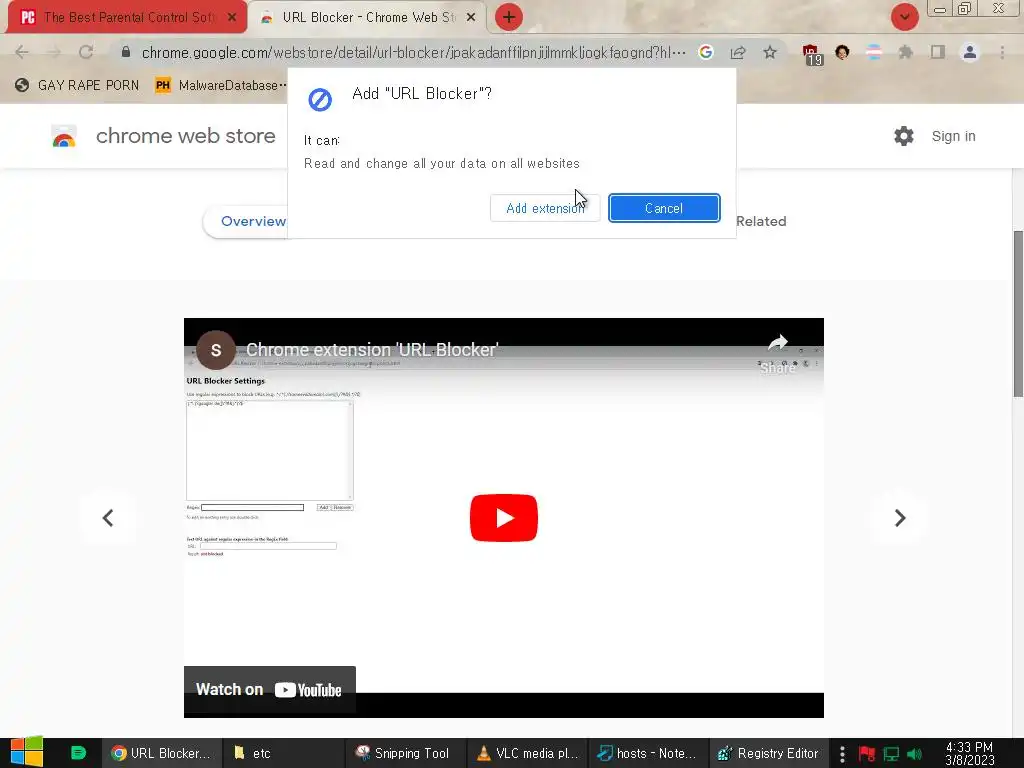
Task: Show next screenshot with right arrow
Action: coord(900,518)
